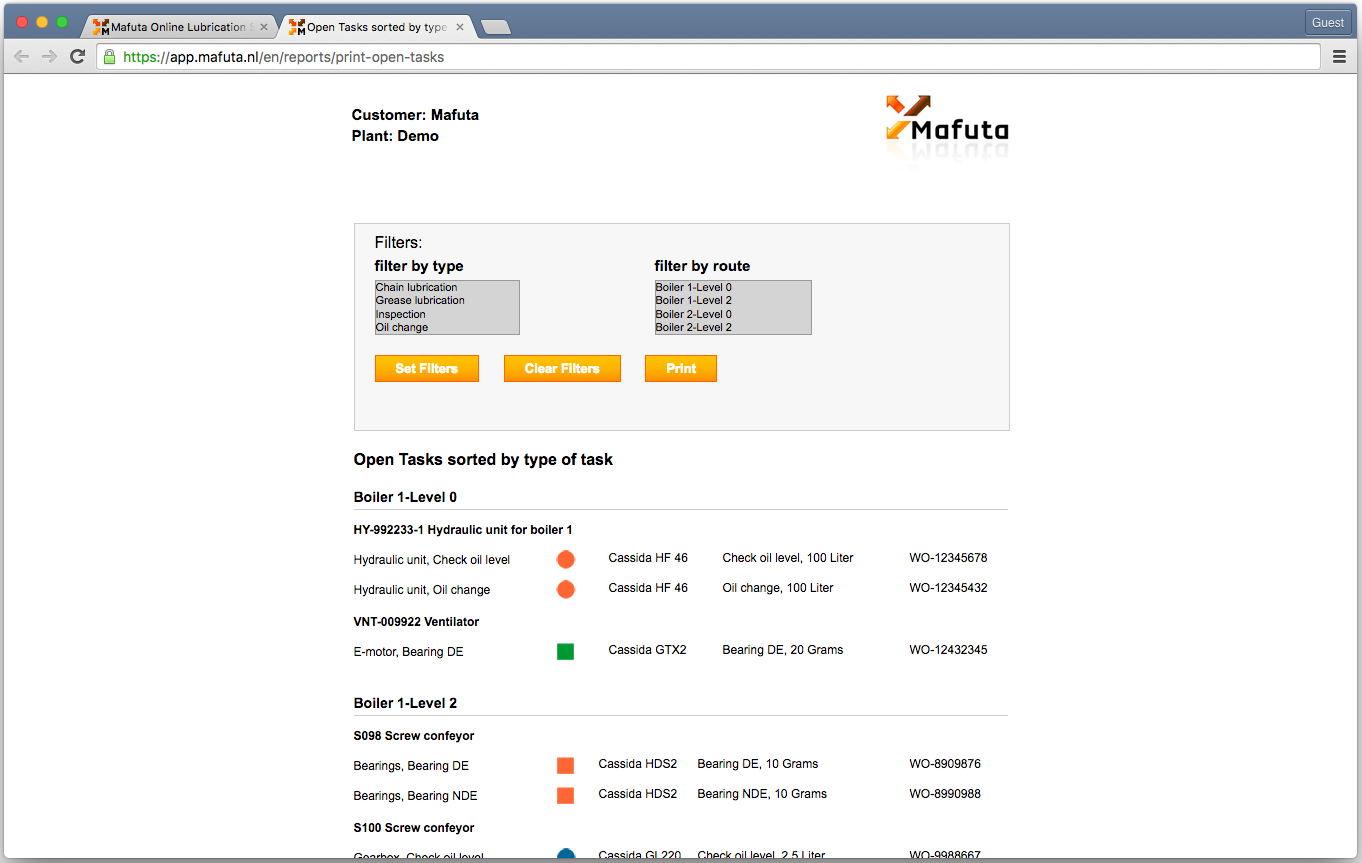Click the browser back arrow

[21, 57]
